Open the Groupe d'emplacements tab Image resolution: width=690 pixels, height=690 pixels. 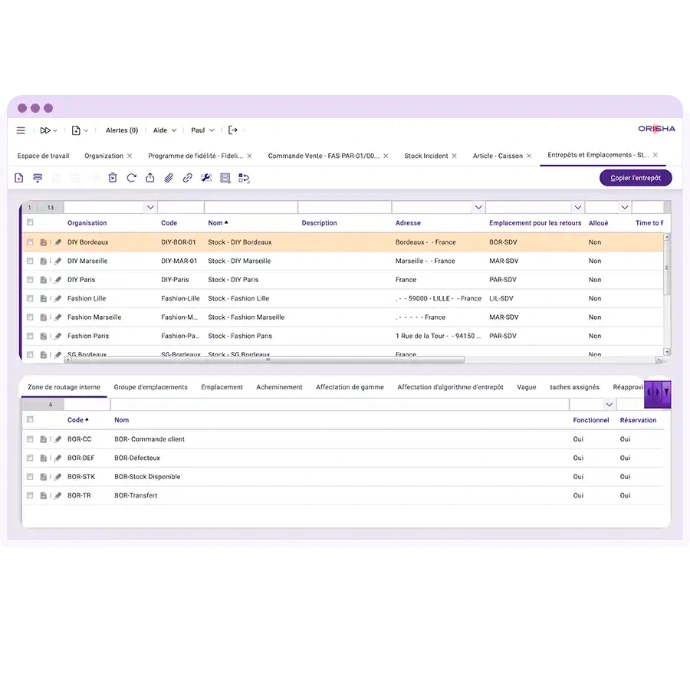click(150, 387)
